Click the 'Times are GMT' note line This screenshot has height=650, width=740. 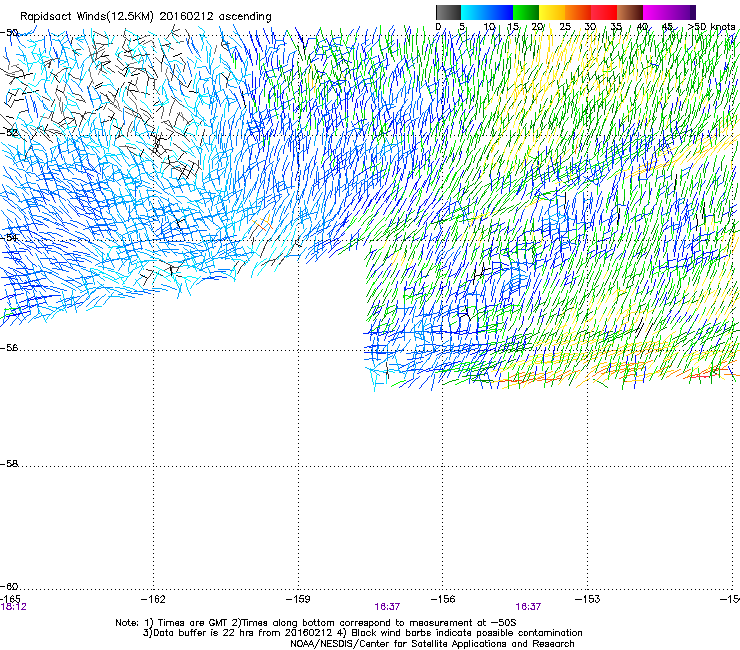(316, 623)
